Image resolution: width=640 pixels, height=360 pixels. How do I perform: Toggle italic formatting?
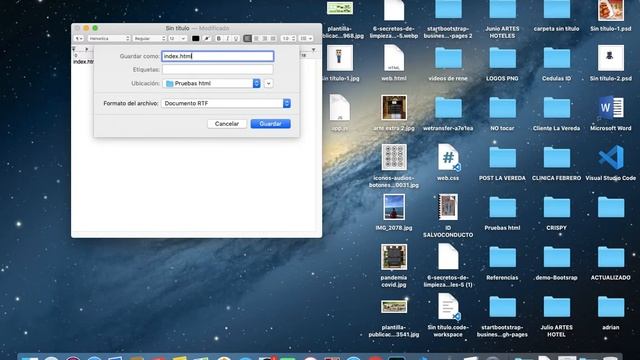[227, 38]
